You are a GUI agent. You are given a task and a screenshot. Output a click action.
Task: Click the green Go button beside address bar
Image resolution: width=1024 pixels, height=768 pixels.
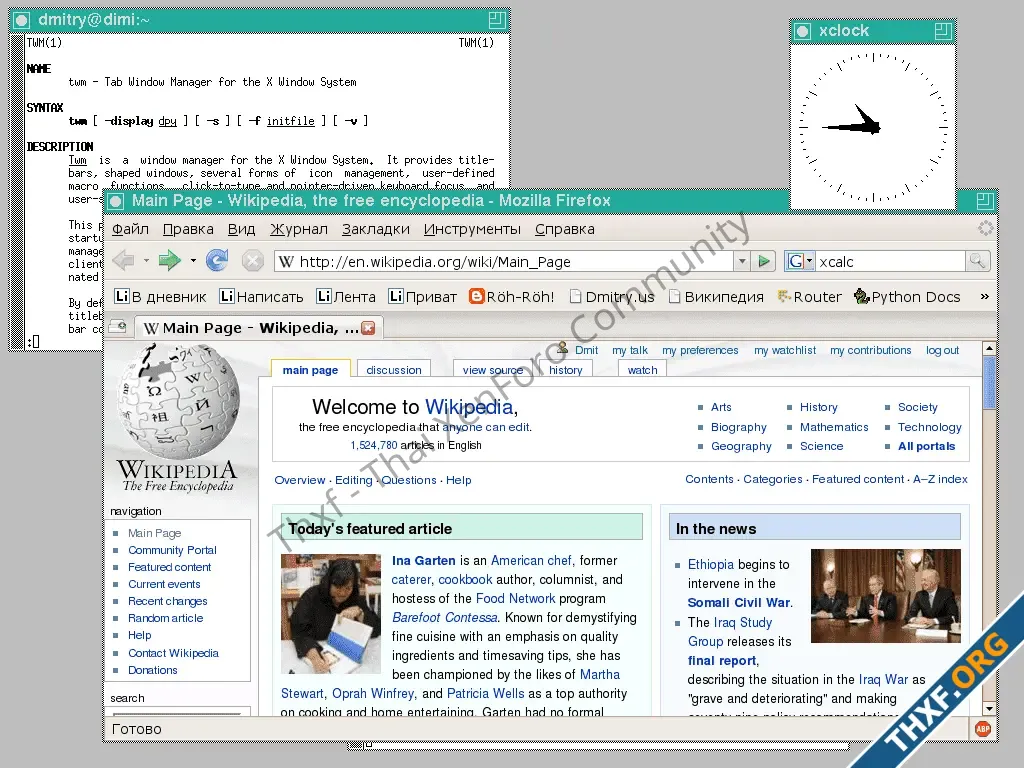[x=763, y=262]
